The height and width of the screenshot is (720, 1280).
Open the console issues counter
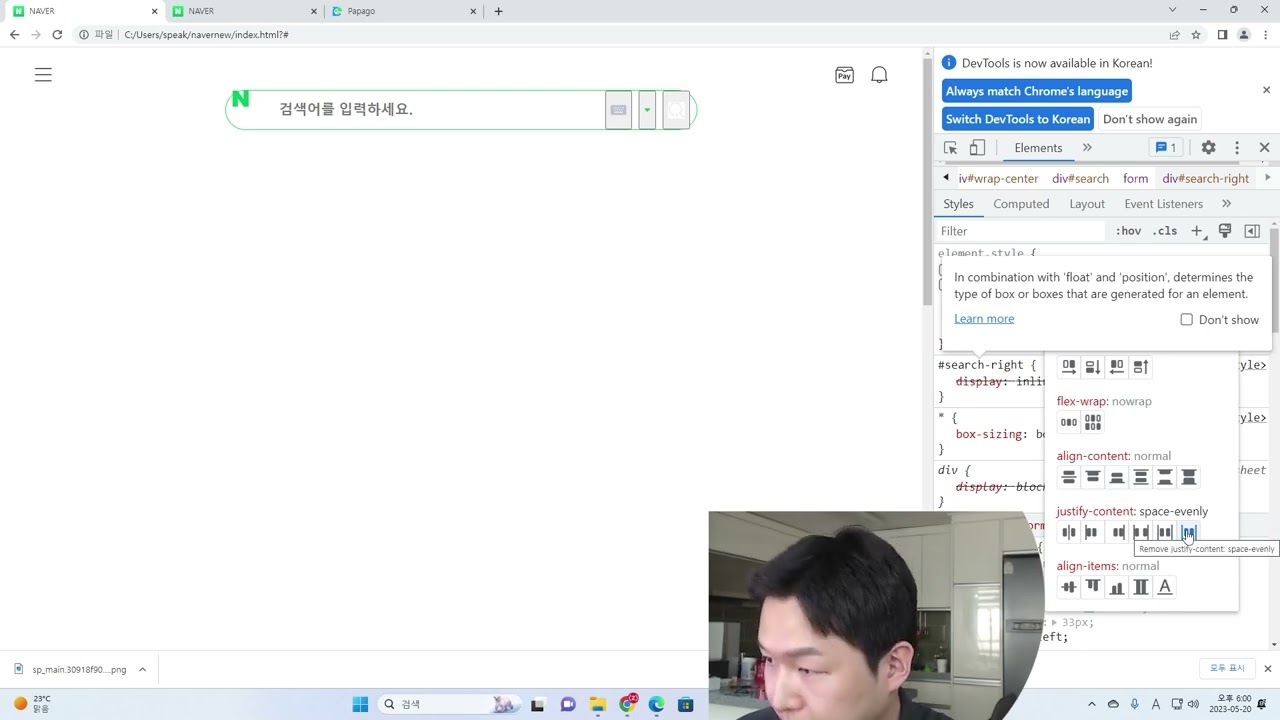[x=1166, y=148]
